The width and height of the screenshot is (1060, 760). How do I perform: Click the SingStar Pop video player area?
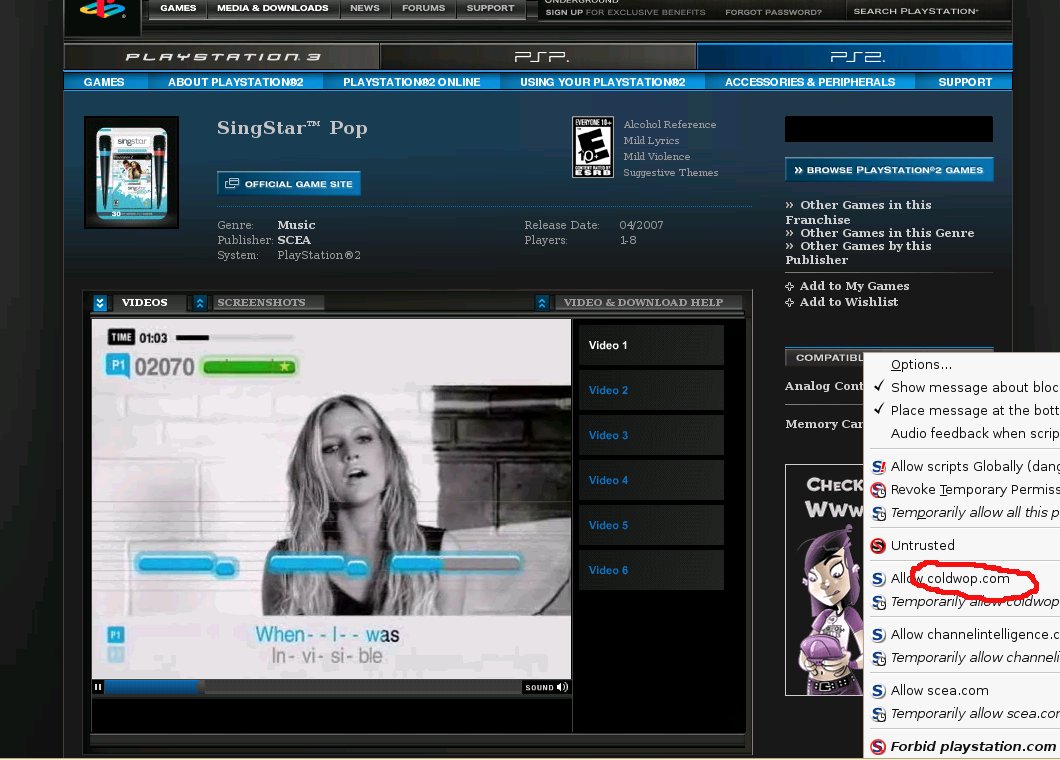331,499
